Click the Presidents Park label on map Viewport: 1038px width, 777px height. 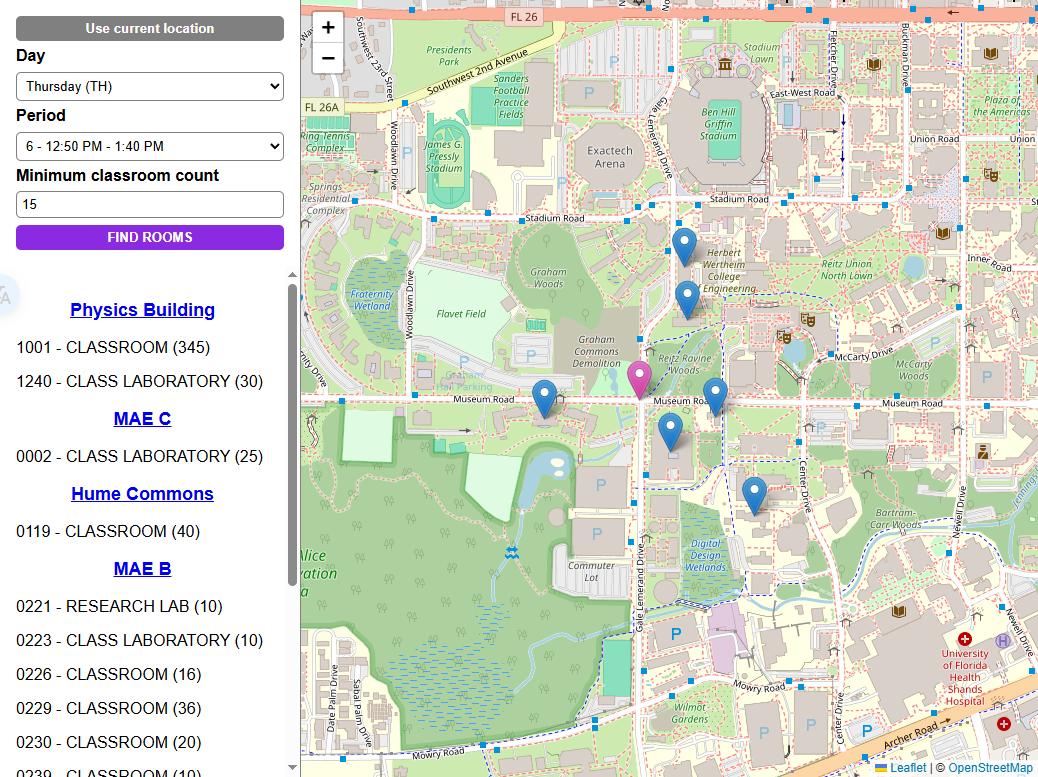click(449, 56)
